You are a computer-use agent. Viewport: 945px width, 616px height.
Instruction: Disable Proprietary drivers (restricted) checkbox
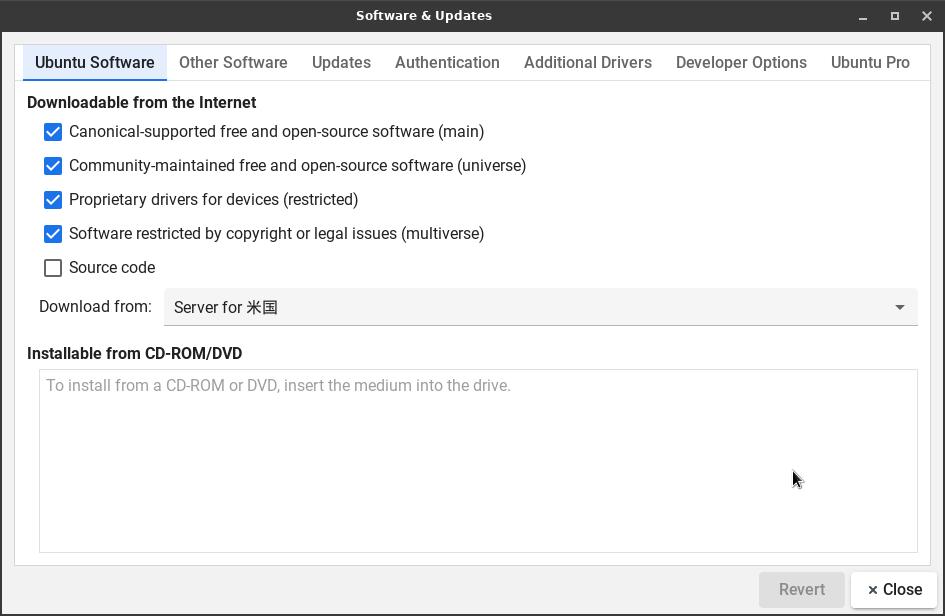point(53,200)
